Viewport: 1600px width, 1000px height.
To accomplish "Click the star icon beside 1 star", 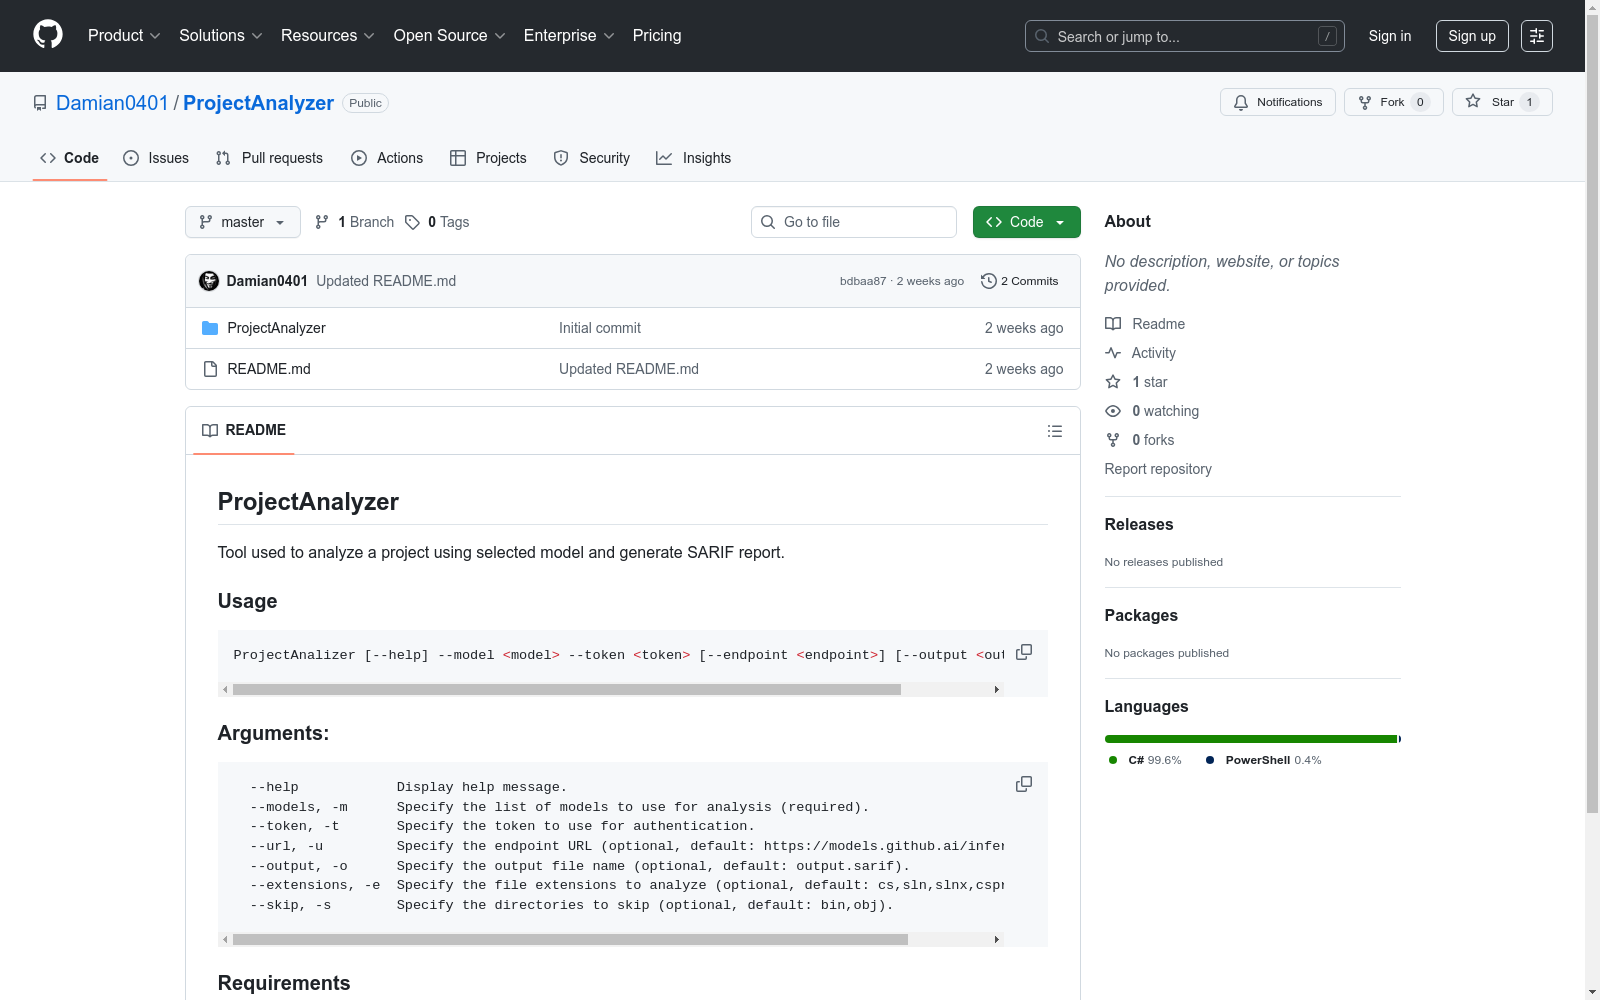I will [1113, 382].
